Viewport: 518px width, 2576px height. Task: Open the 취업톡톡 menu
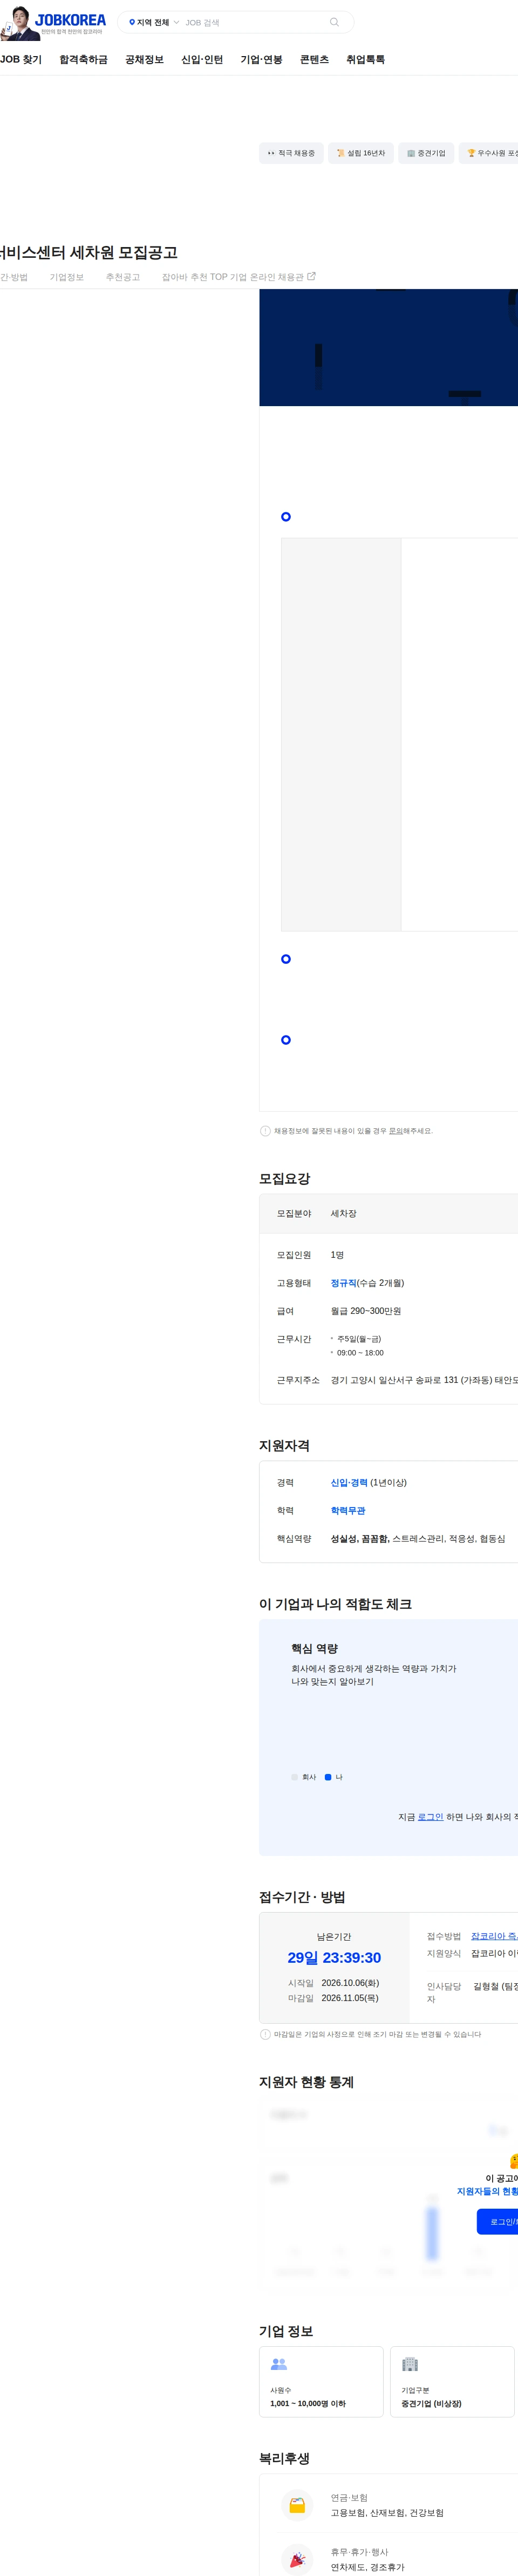point(365,60)
